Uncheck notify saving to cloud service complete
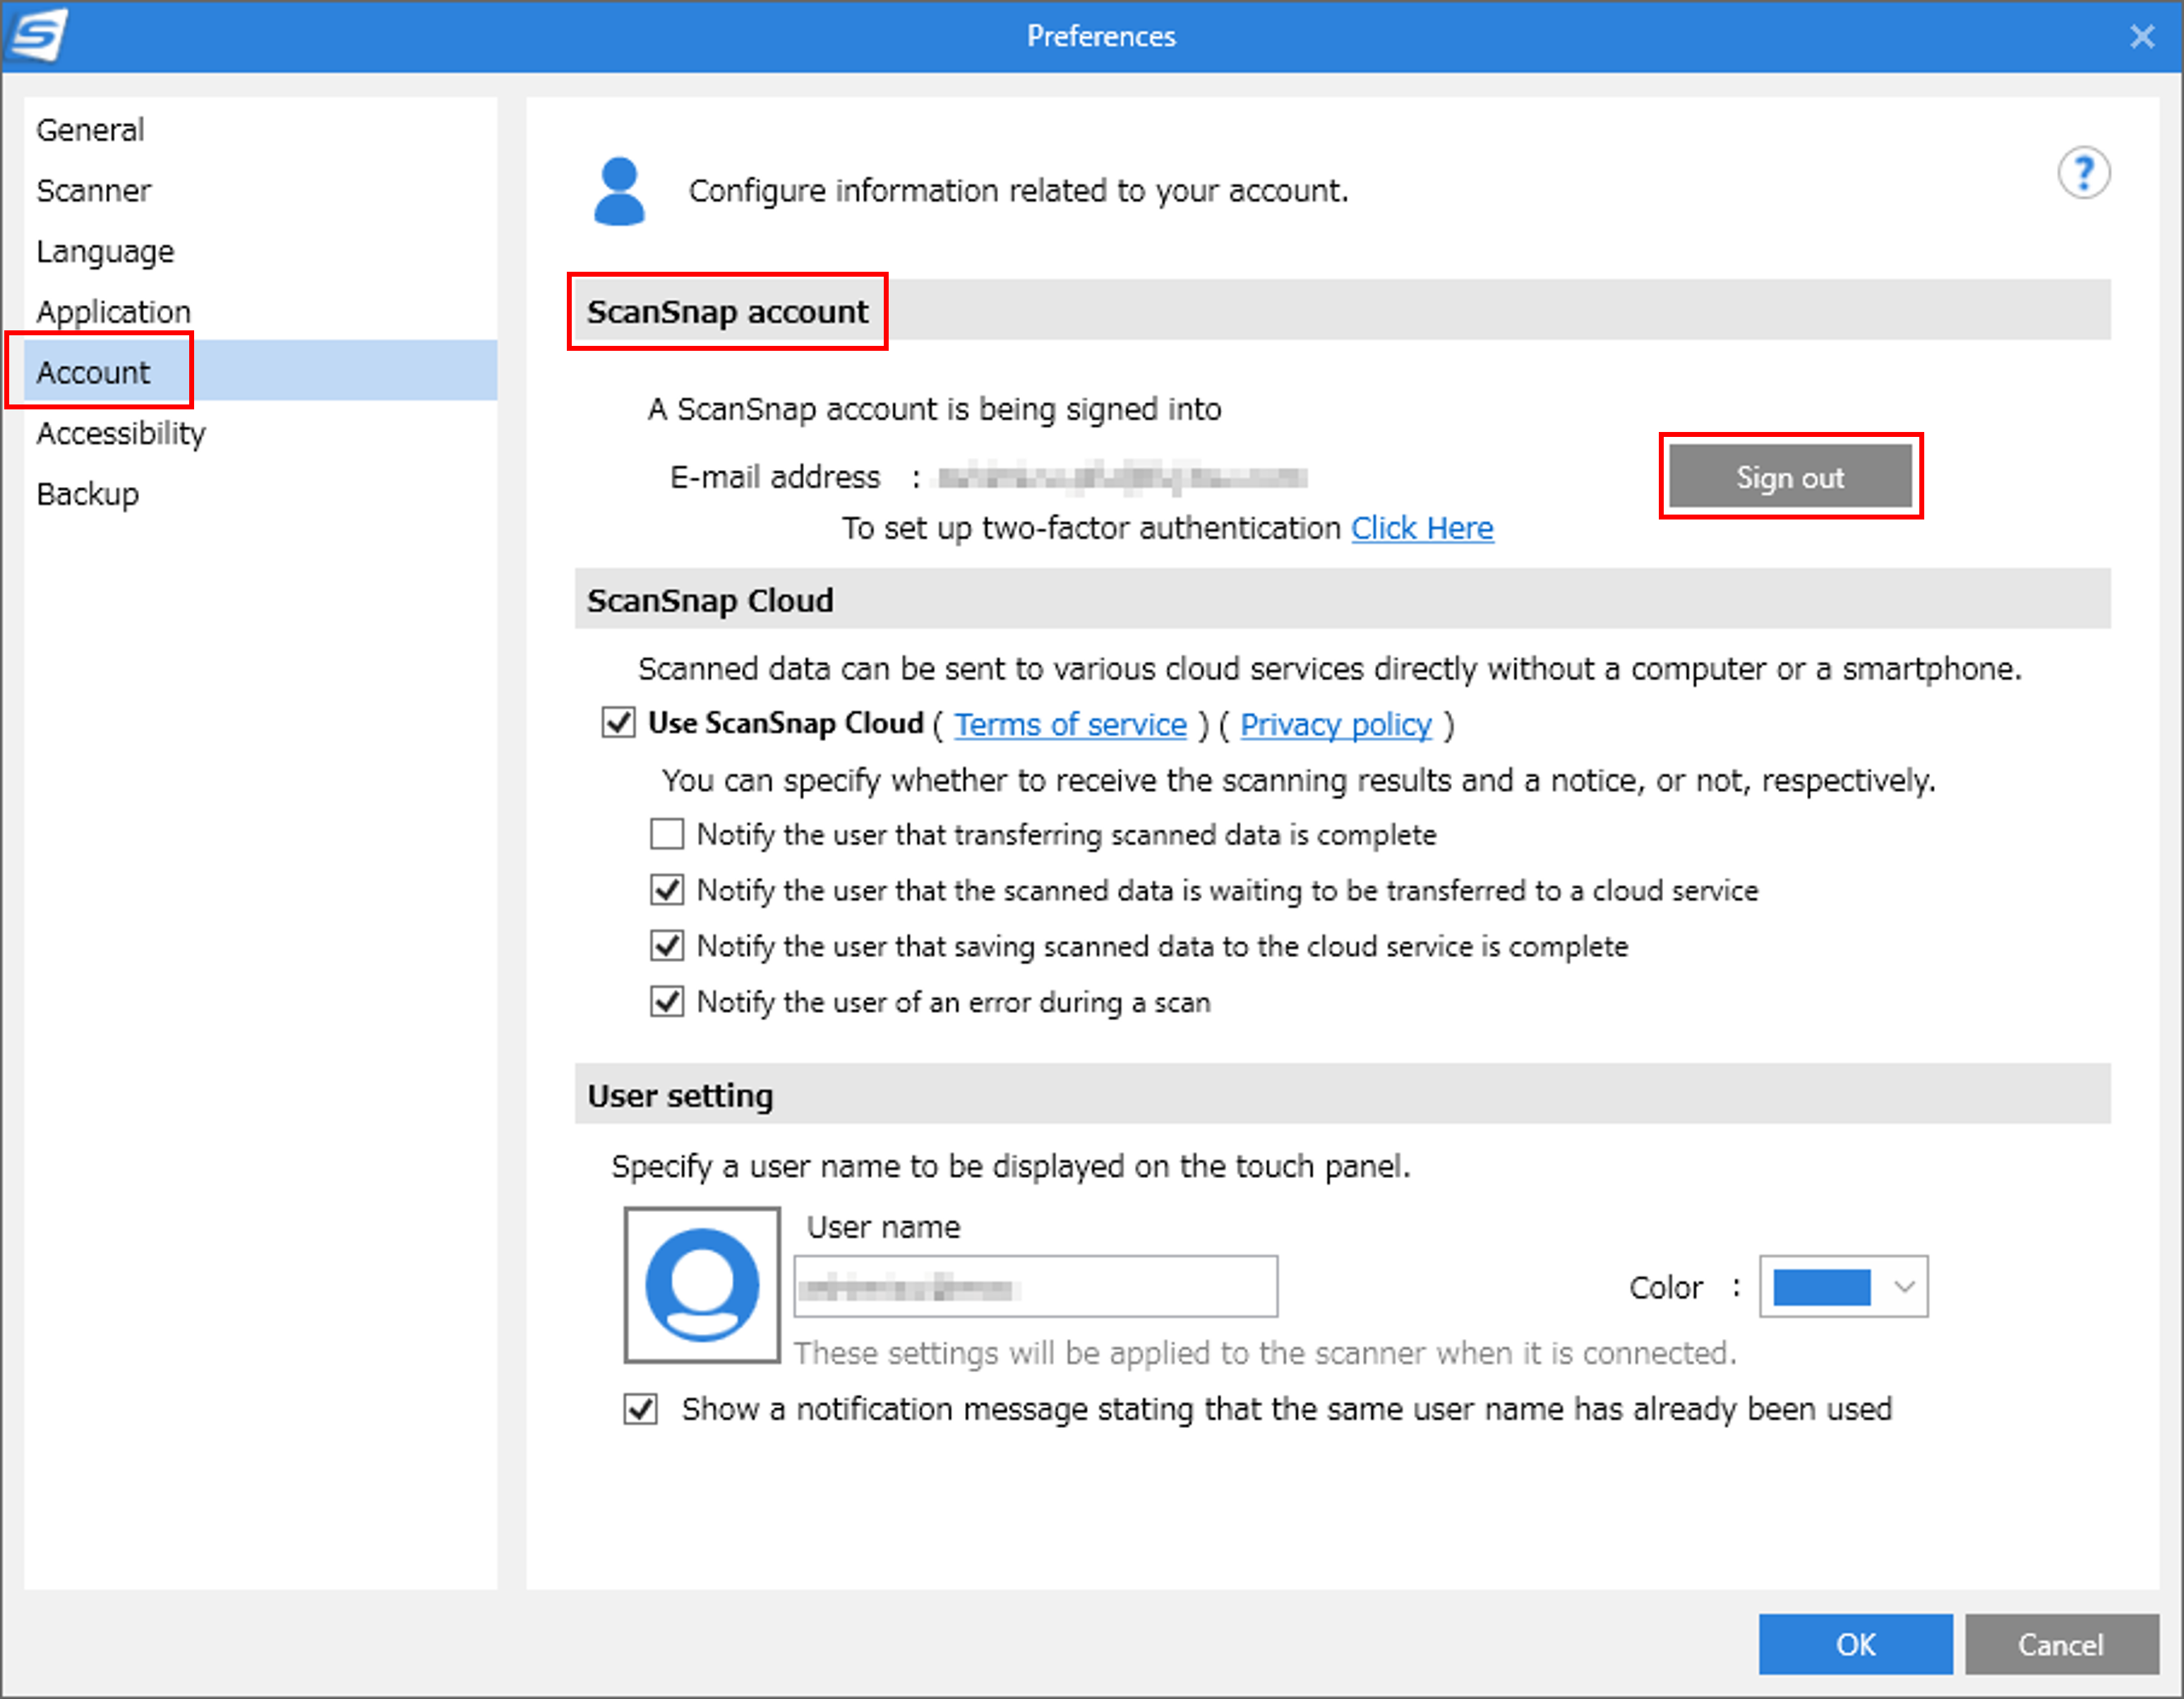 667,945
